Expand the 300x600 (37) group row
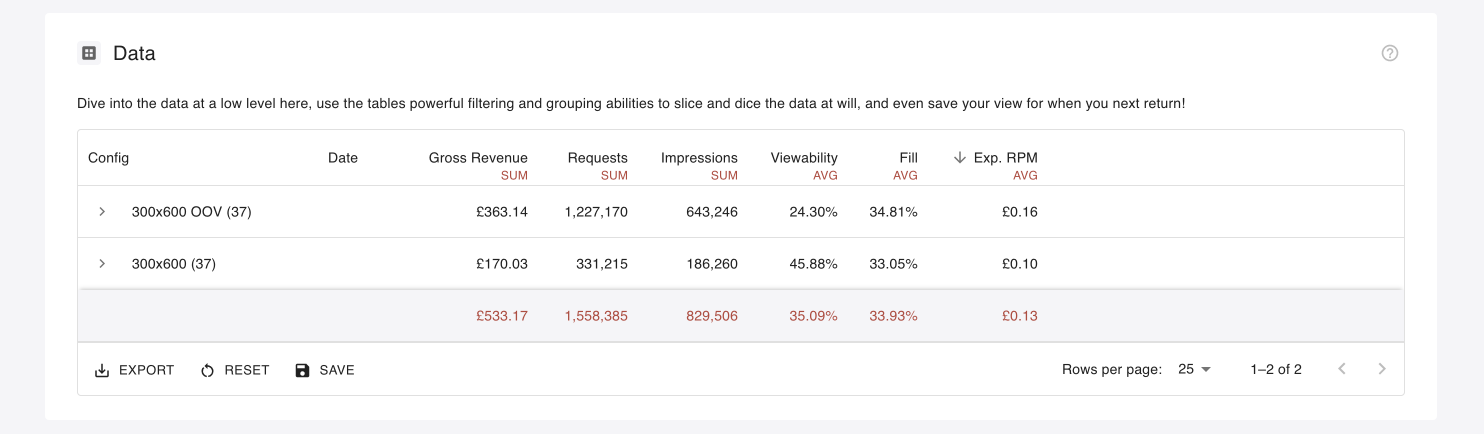 (102, 263)
